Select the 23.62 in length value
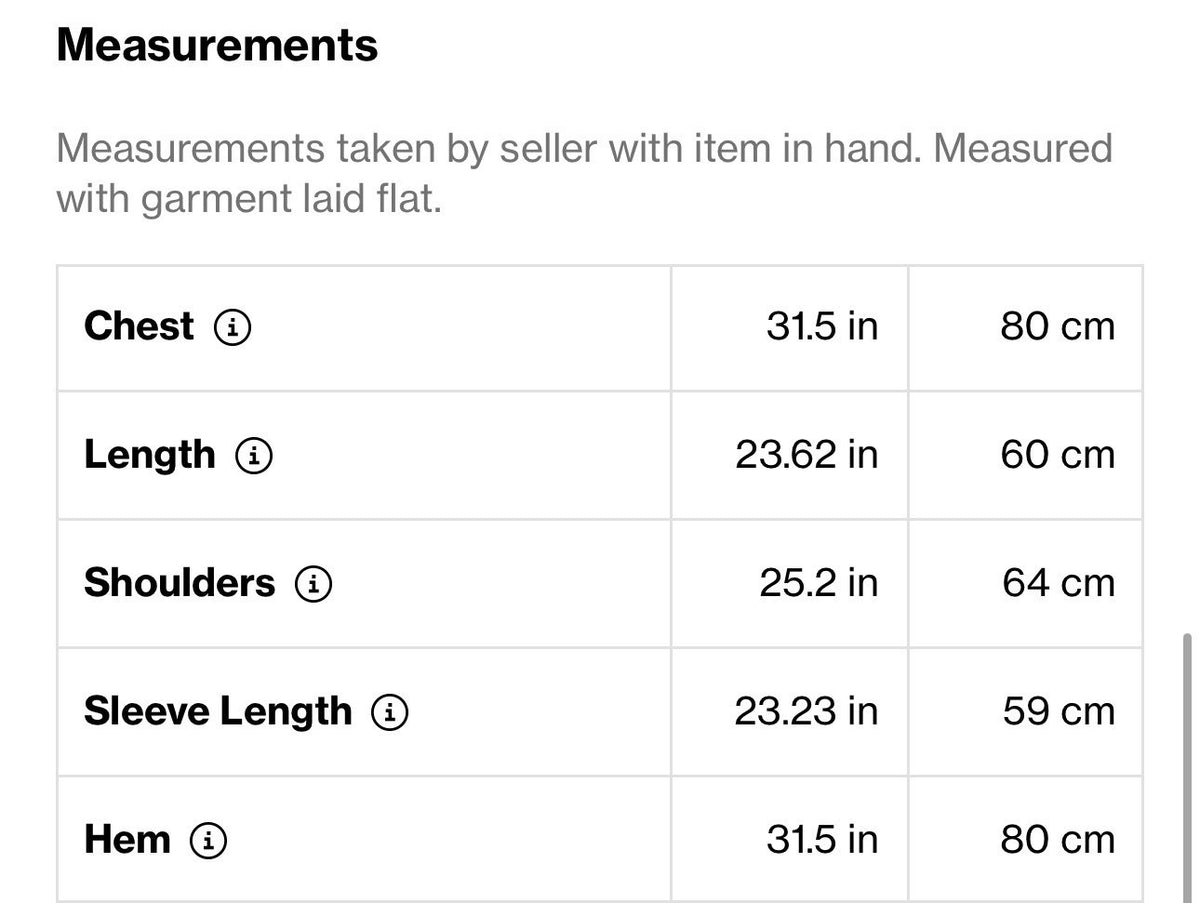This screenshot has width=1200, height=903. [806, 454]
